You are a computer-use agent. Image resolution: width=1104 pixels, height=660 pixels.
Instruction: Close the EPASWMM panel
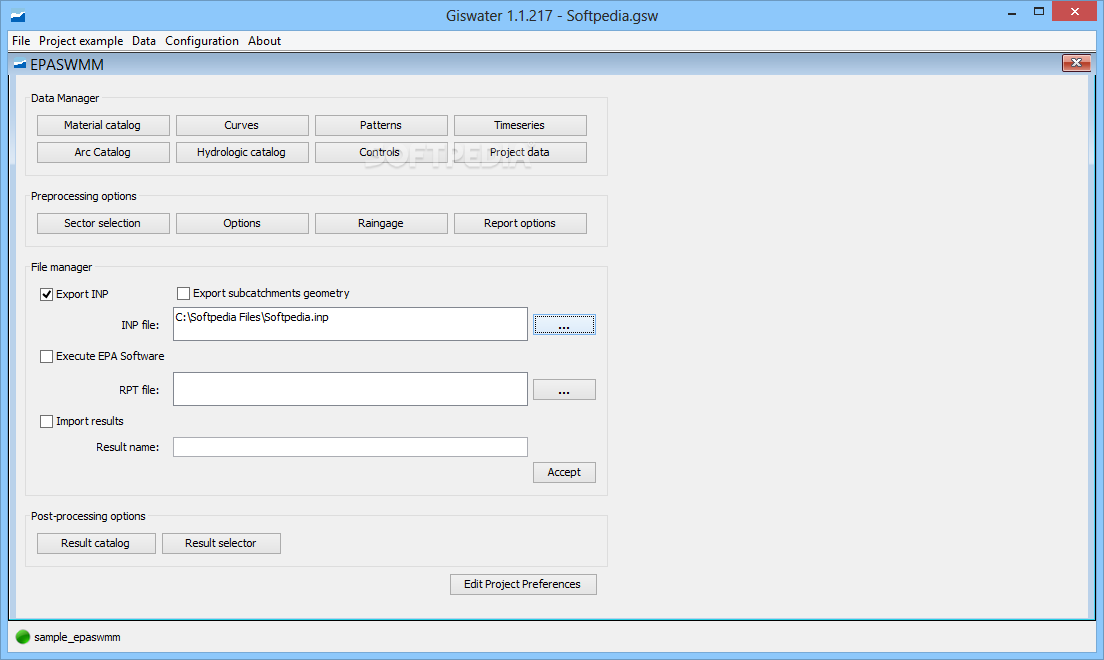1077,63
